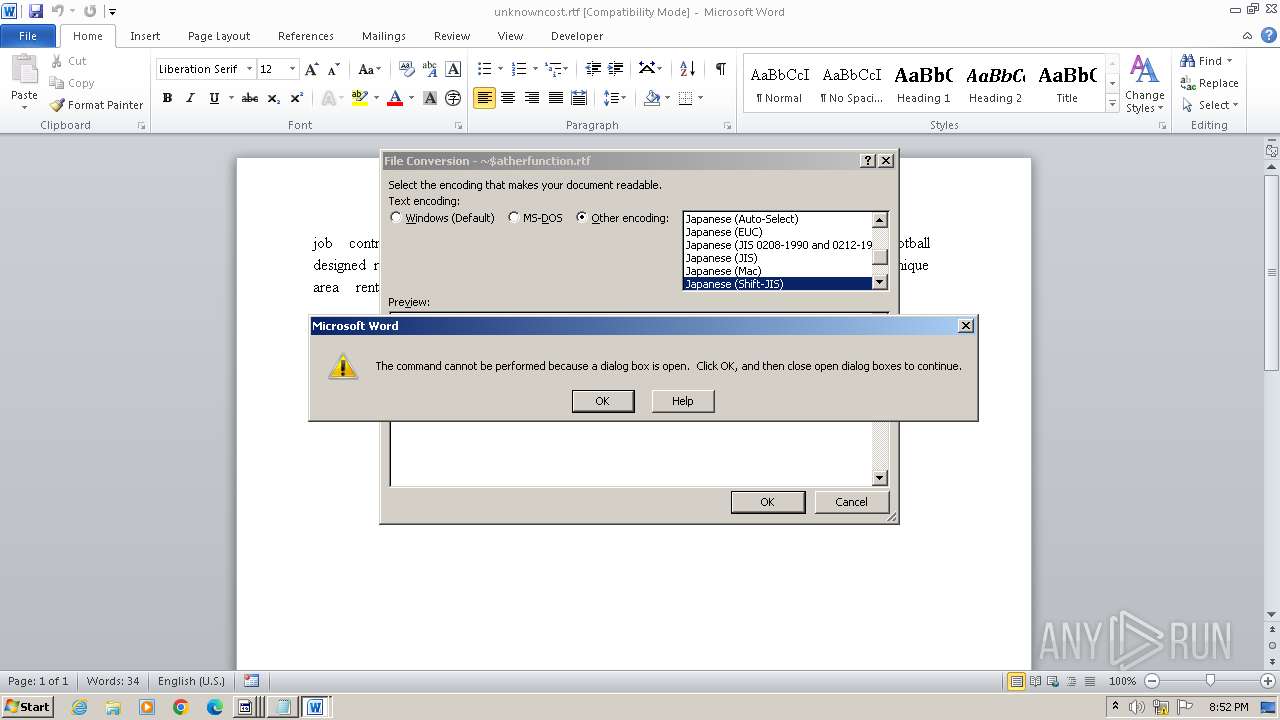Center the text alignment
This screenshot has width=1280, height=720.
(508, 98)
